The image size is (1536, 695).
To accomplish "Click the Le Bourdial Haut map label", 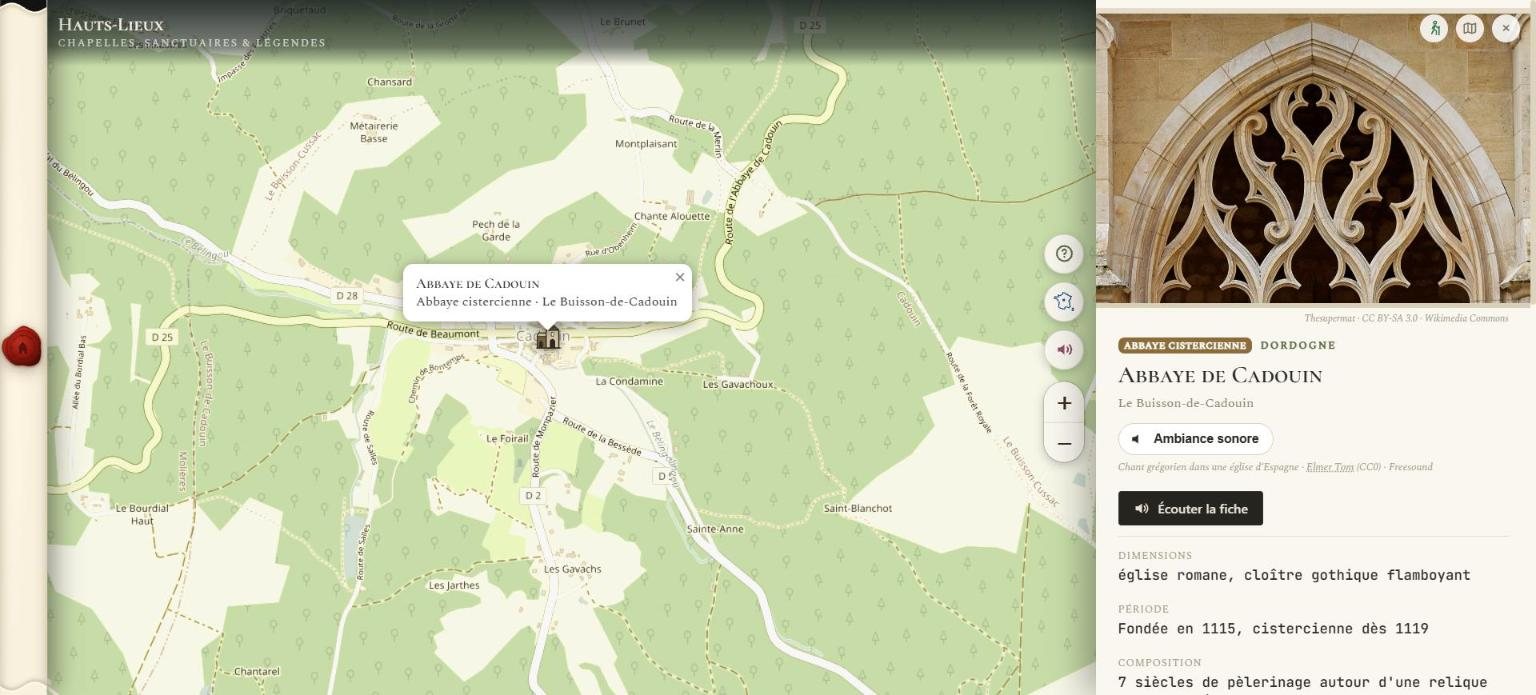I will coord(142,514).
